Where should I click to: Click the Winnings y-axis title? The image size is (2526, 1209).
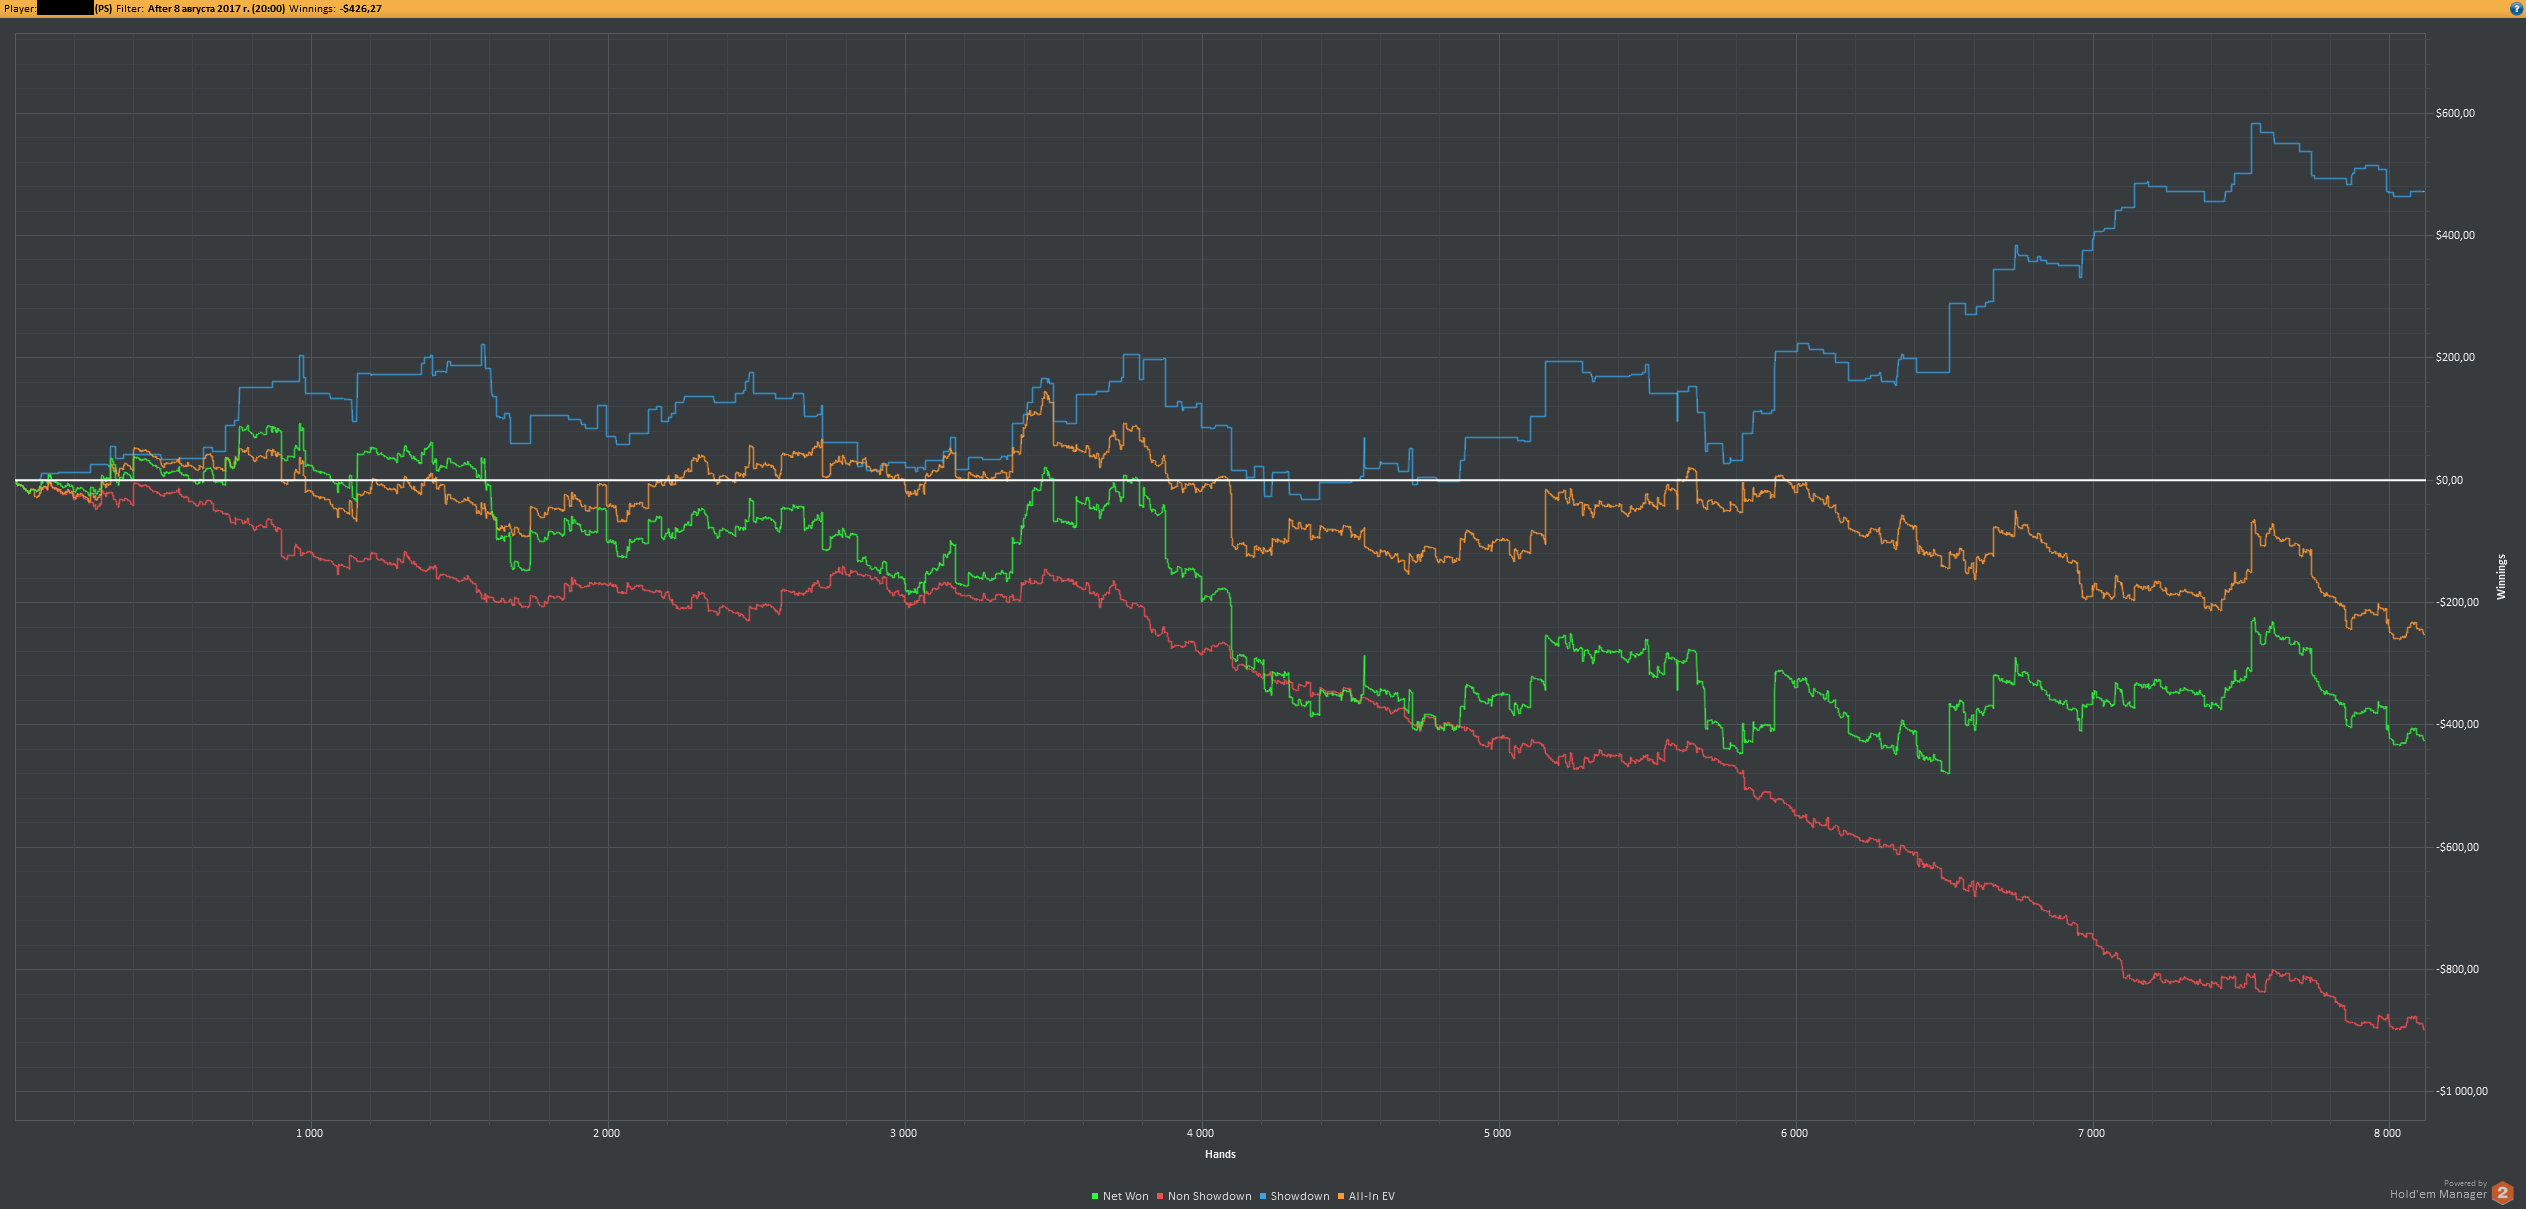click(x=2501, y=577)
